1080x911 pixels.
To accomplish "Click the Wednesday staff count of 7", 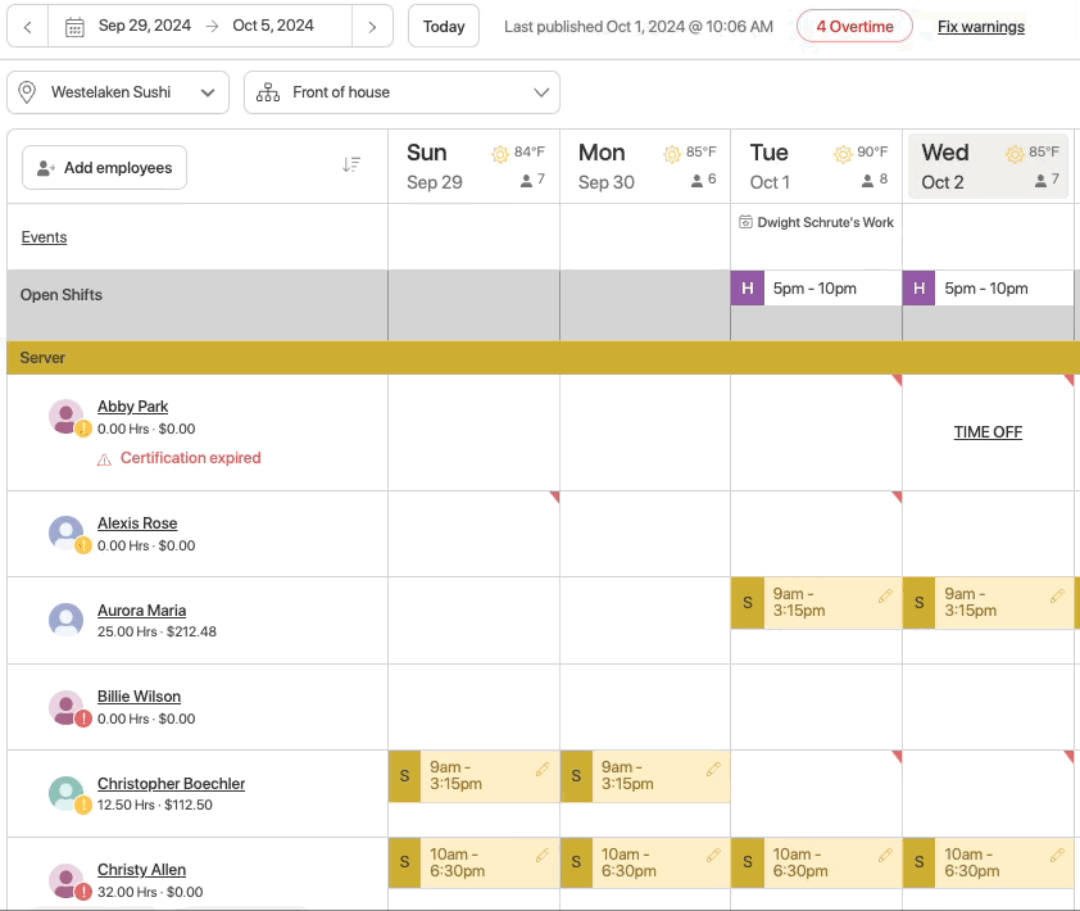I will tap(1047, 180).
